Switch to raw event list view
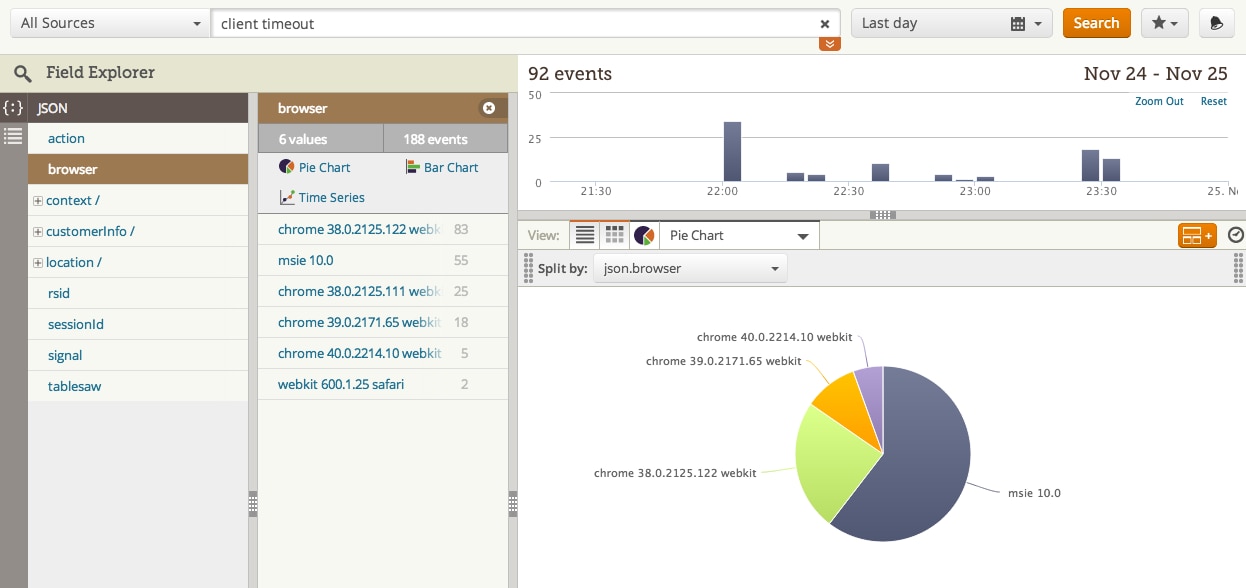1246x588 pixels. click(585, 235)
